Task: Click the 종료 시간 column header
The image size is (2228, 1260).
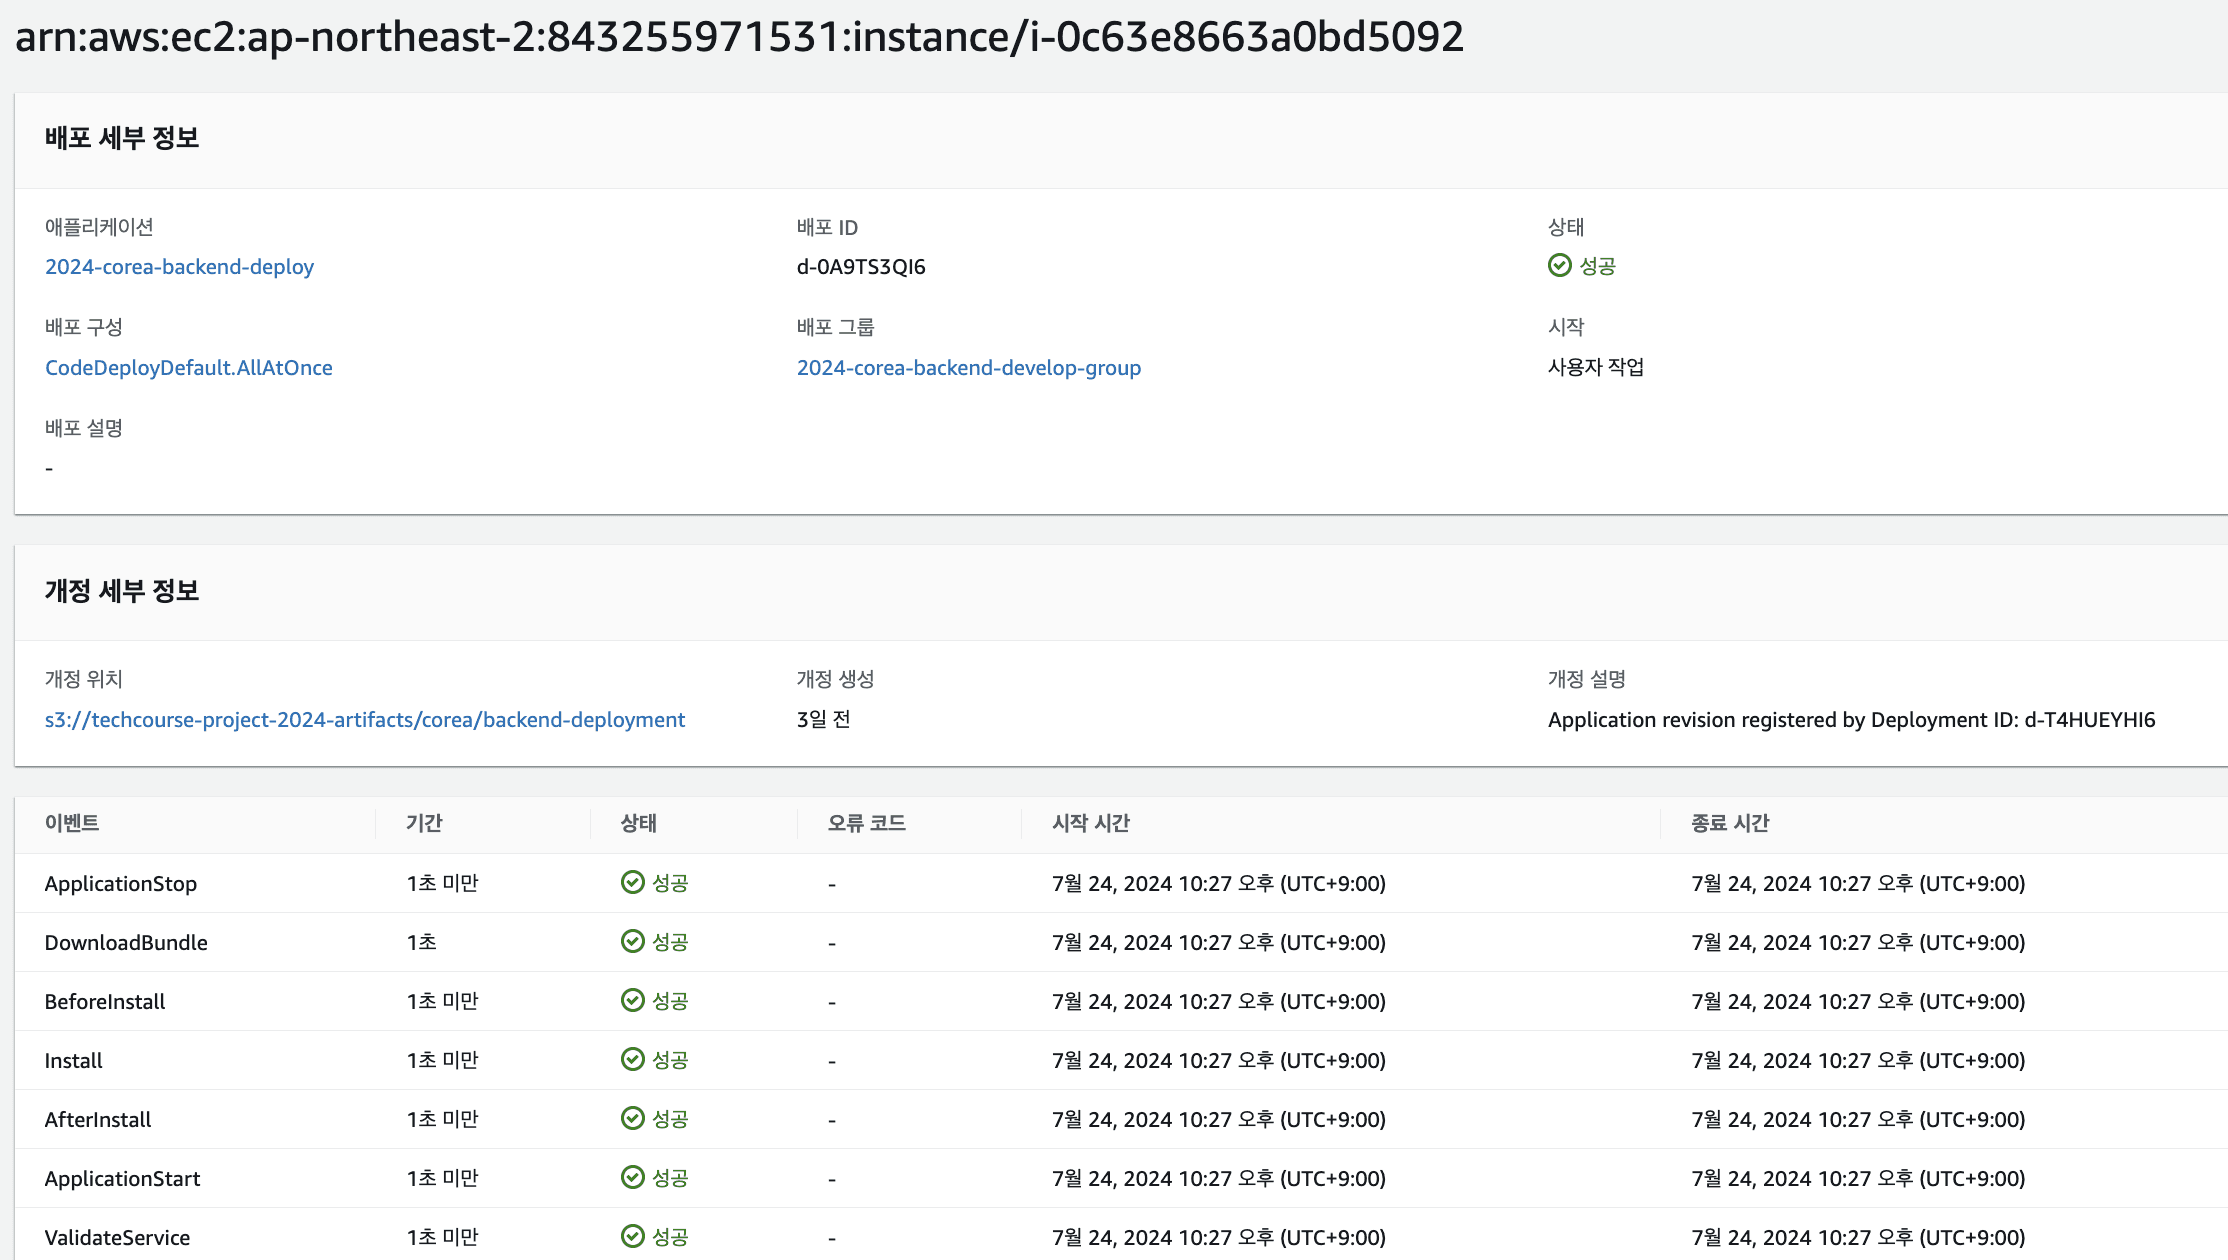Action: pos(1729,823)
